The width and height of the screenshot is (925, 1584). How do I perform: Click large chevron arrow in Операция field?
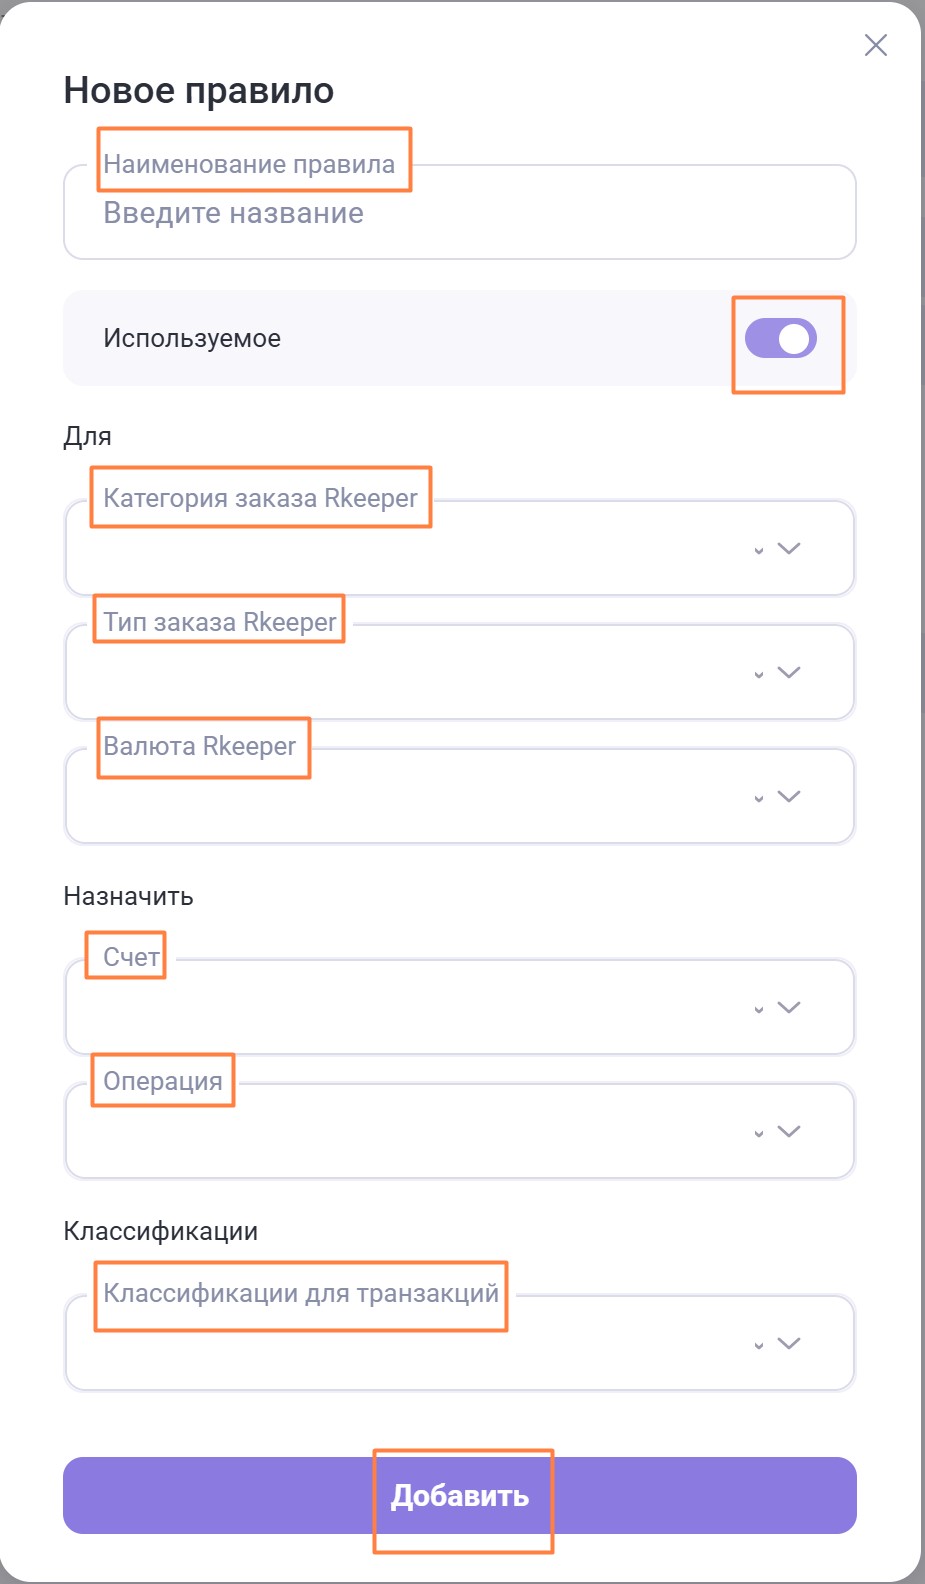pyautogui.click(x=789, y=1131)
